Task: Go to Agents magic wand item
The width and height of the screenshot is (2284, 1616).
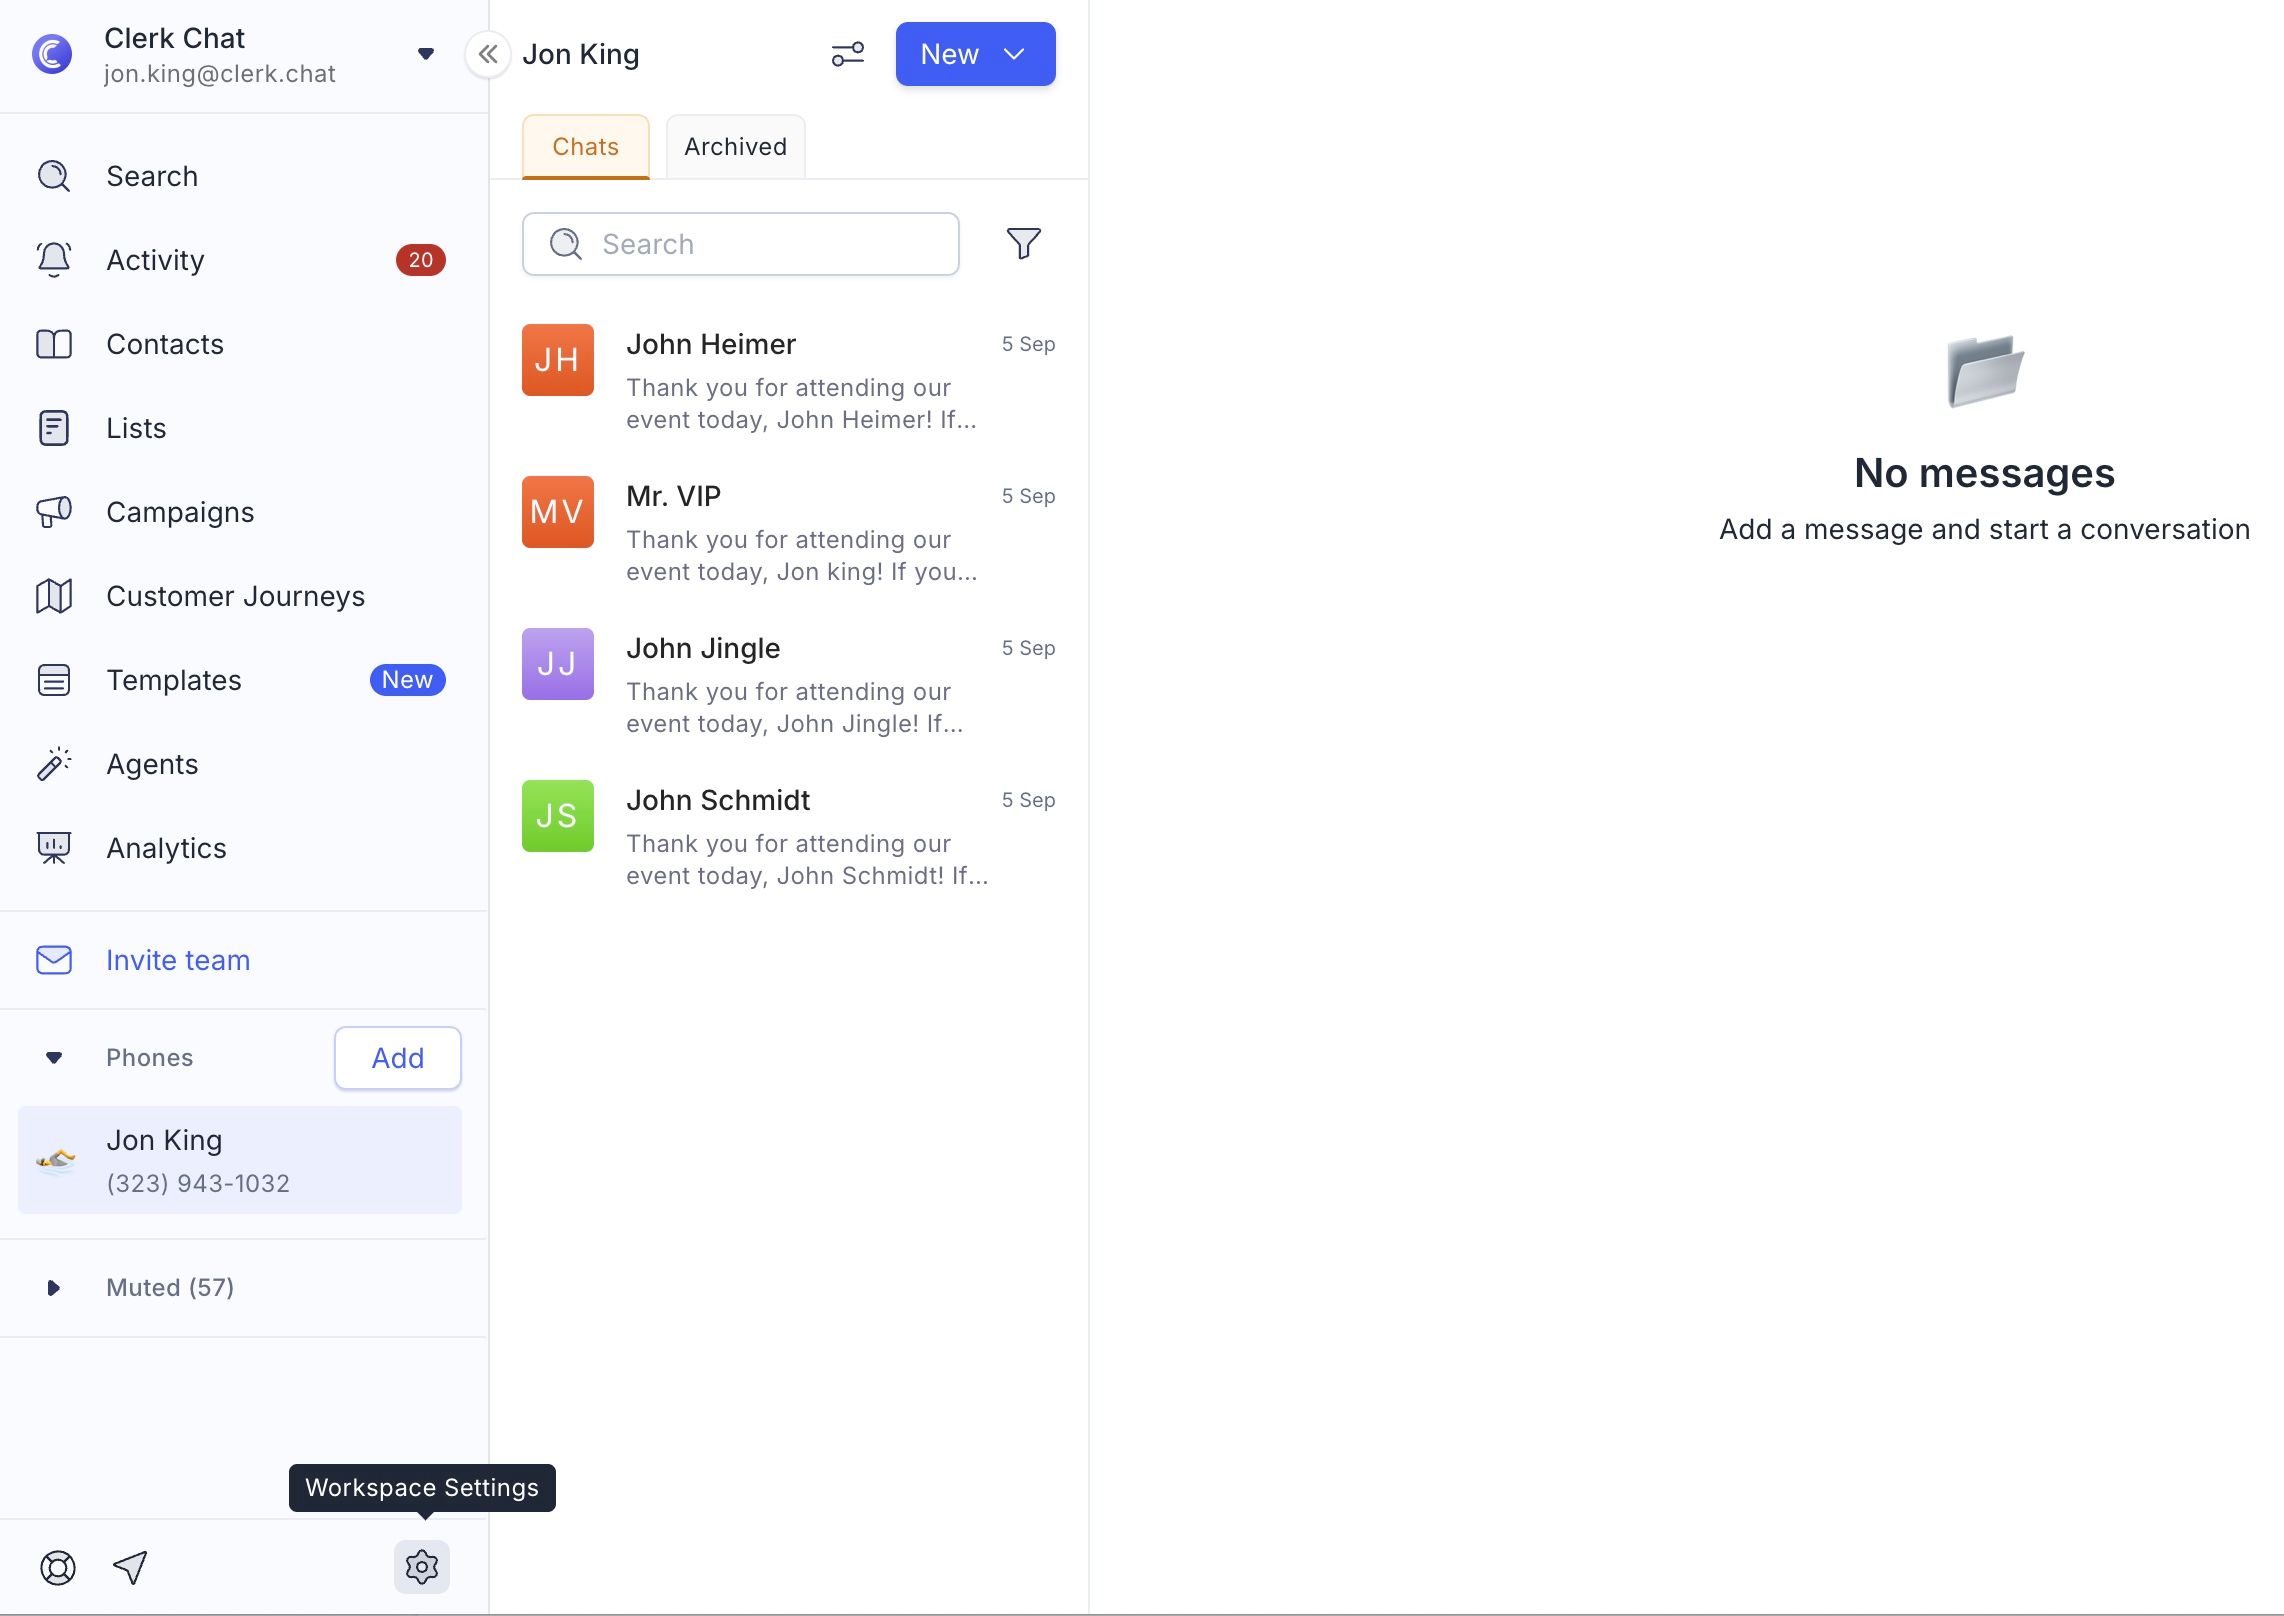Action: (x=152, y=764)
